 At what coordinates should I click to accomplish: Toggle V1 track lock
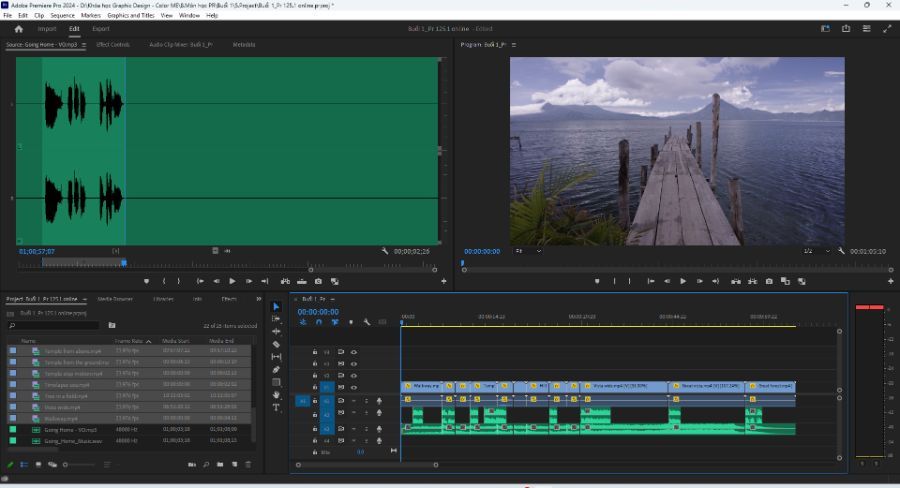[x=315, y=388]
